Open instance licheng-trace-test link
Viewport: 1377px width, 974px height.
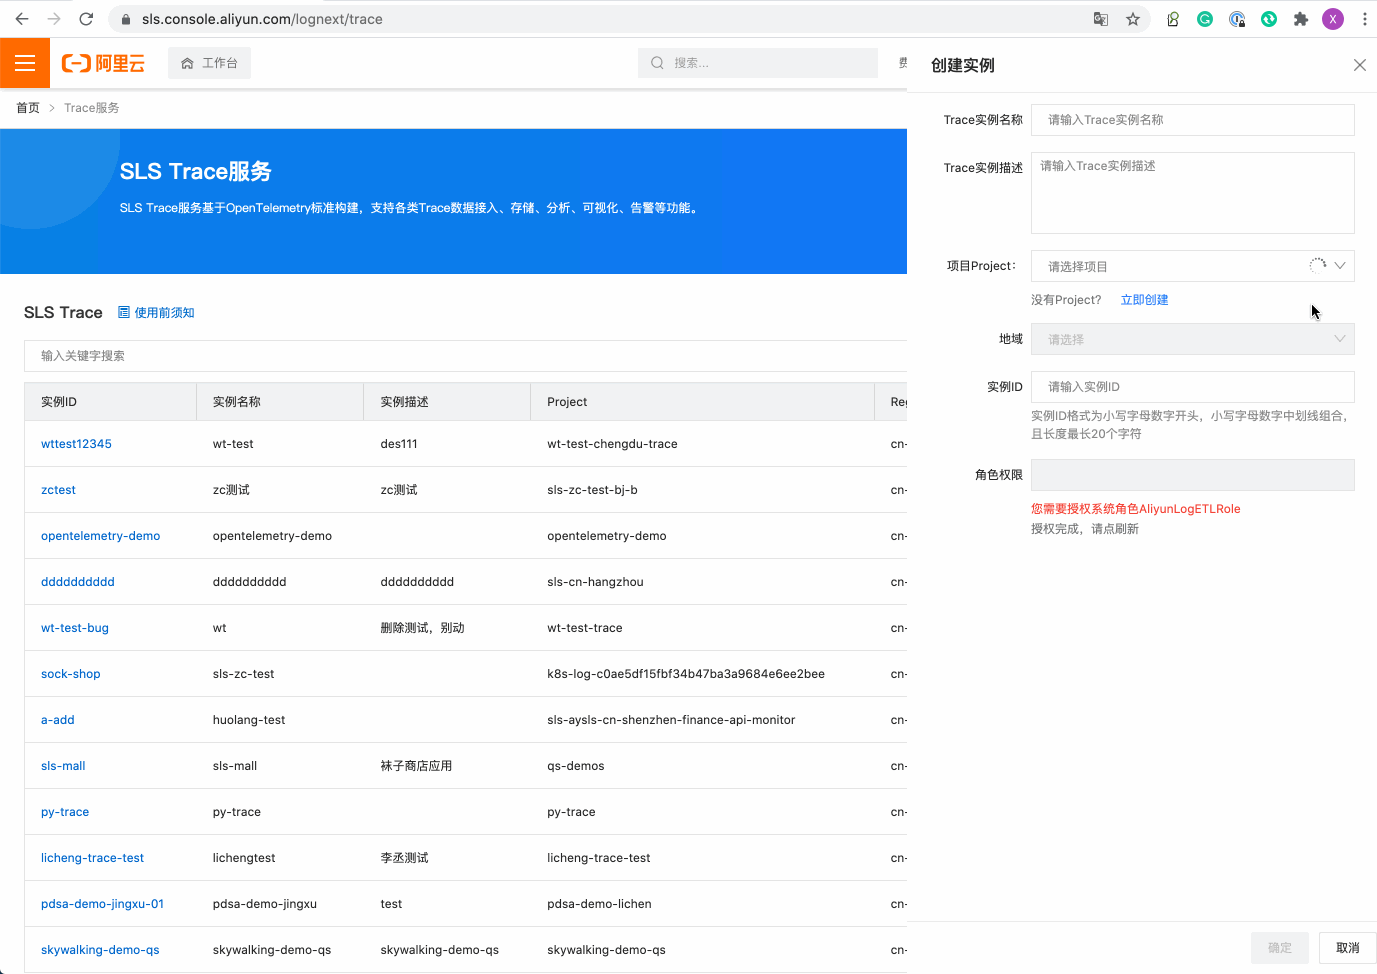click(92, 858)
